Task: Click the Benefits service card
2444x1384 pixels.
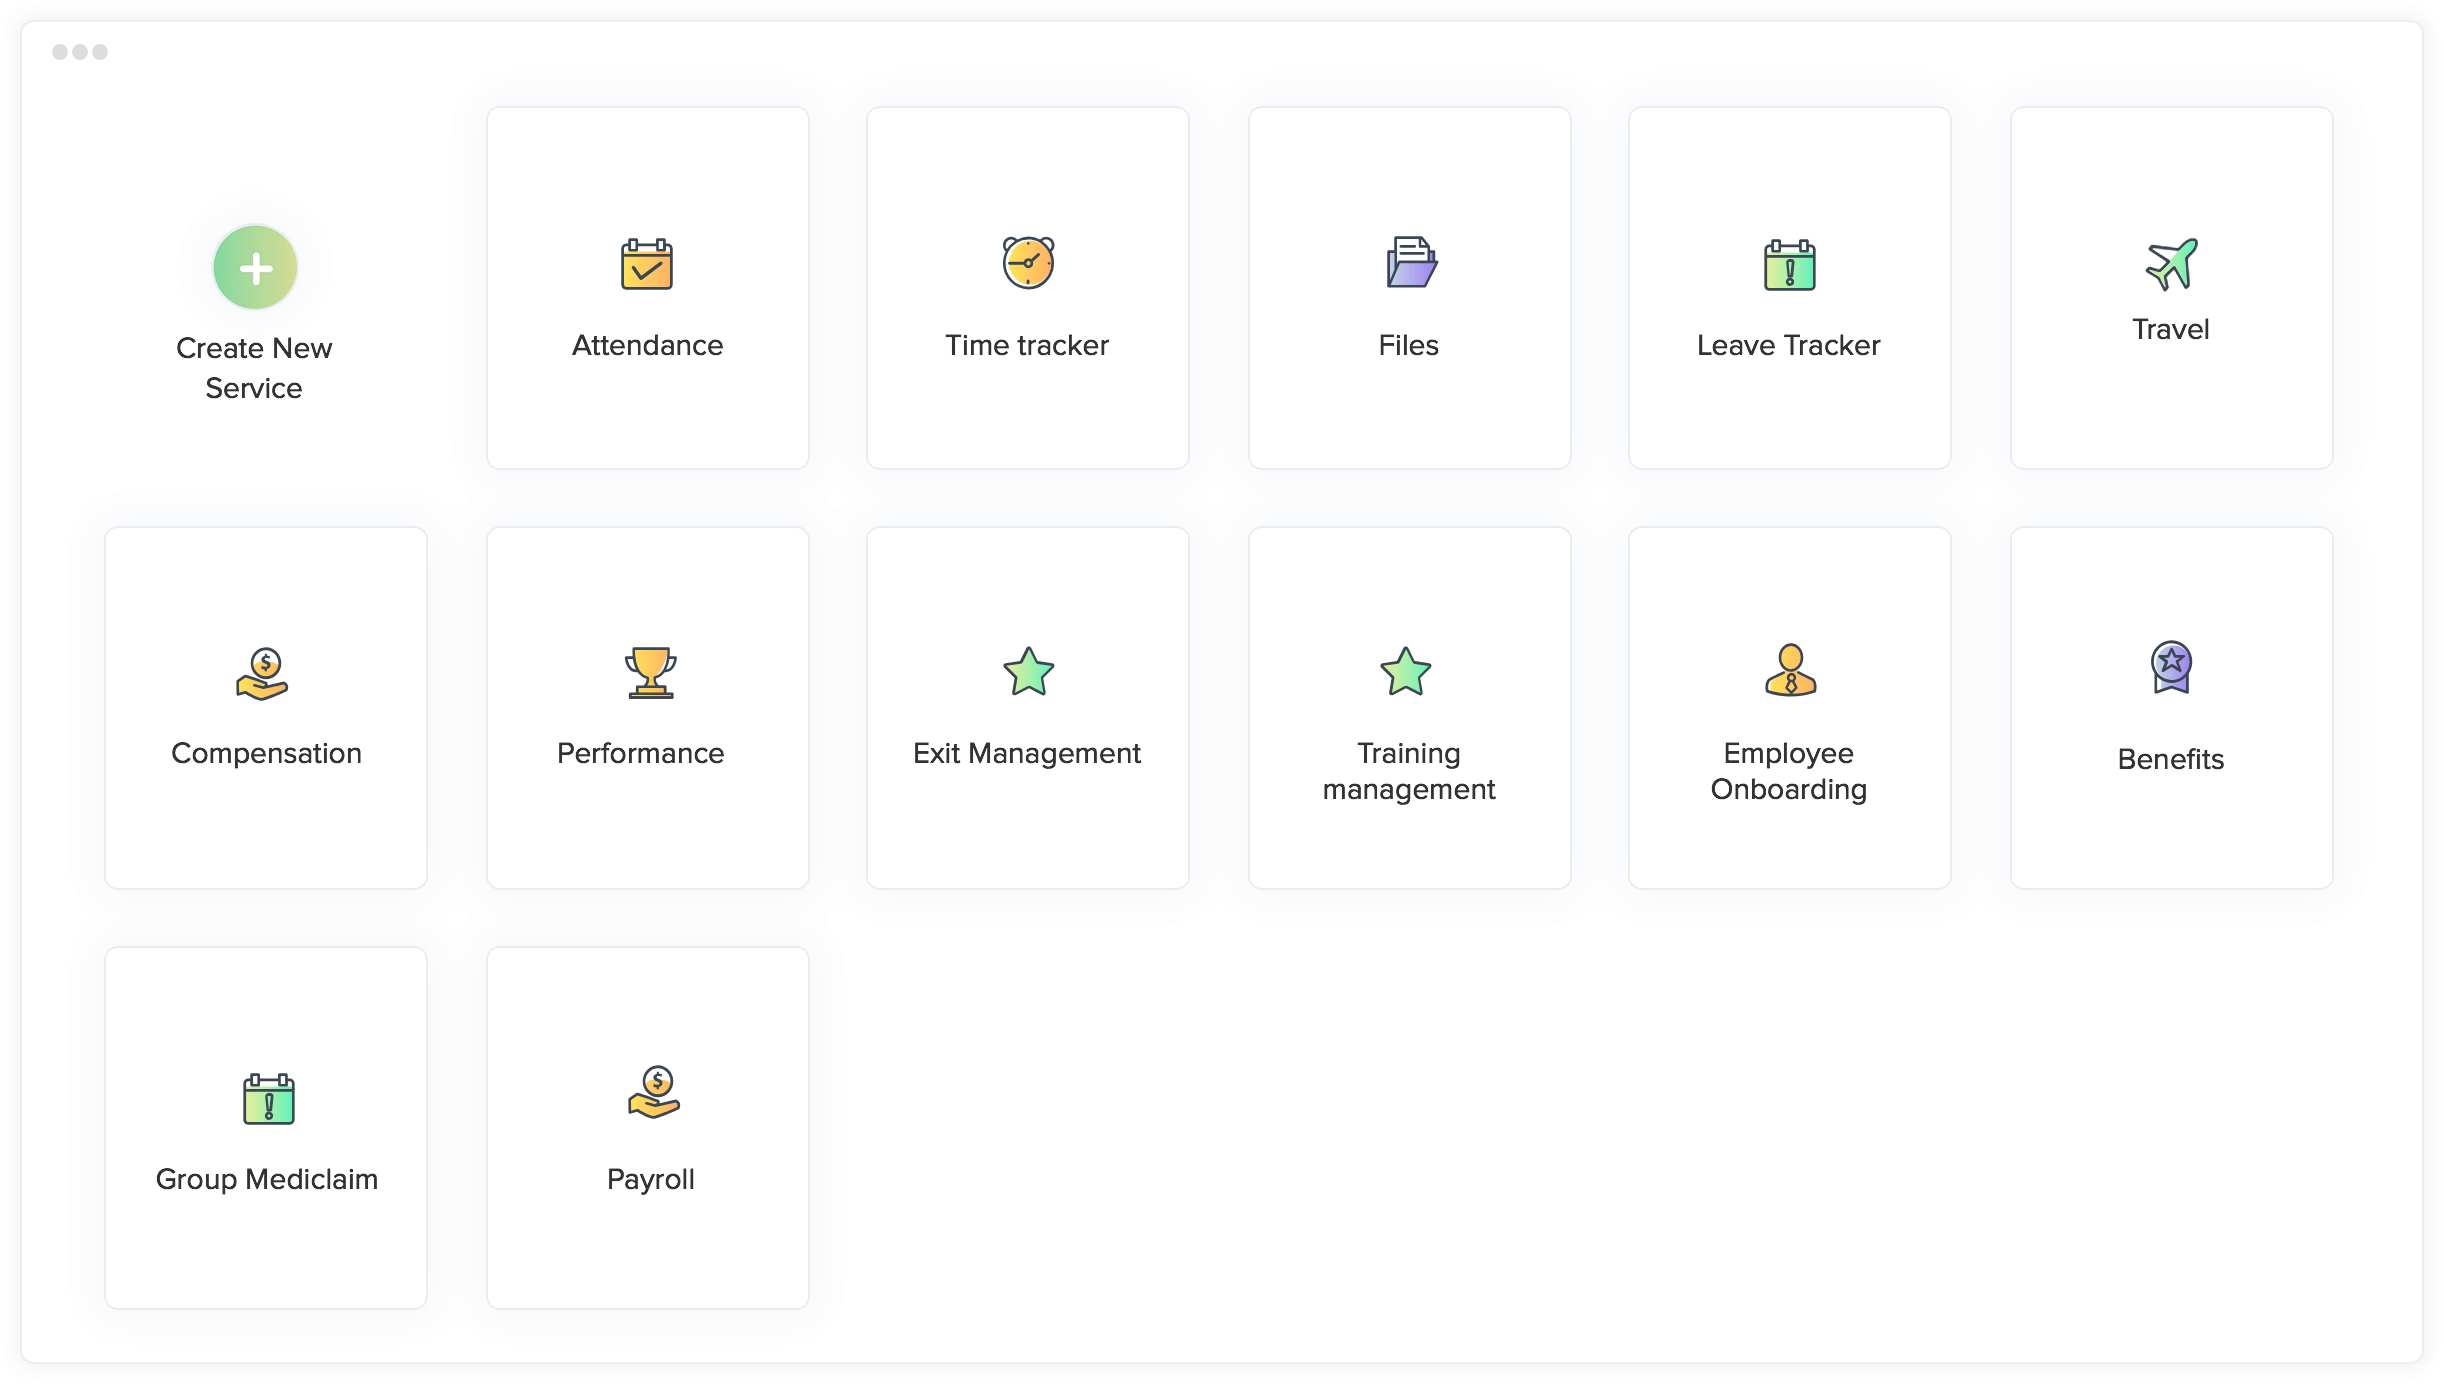Action: pyautogui.click(x=2170, y=708)
